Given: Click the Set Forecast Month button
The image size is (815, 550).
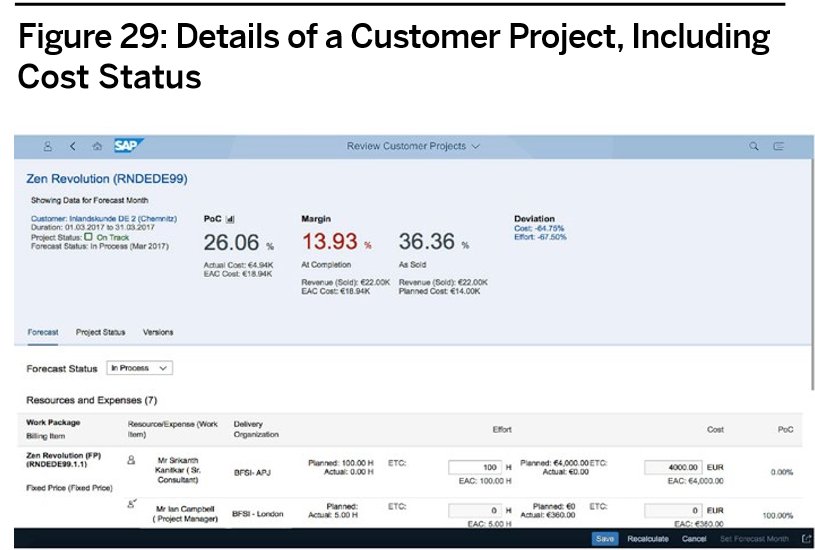Looking at the screenshot, I should click(754, 539).
